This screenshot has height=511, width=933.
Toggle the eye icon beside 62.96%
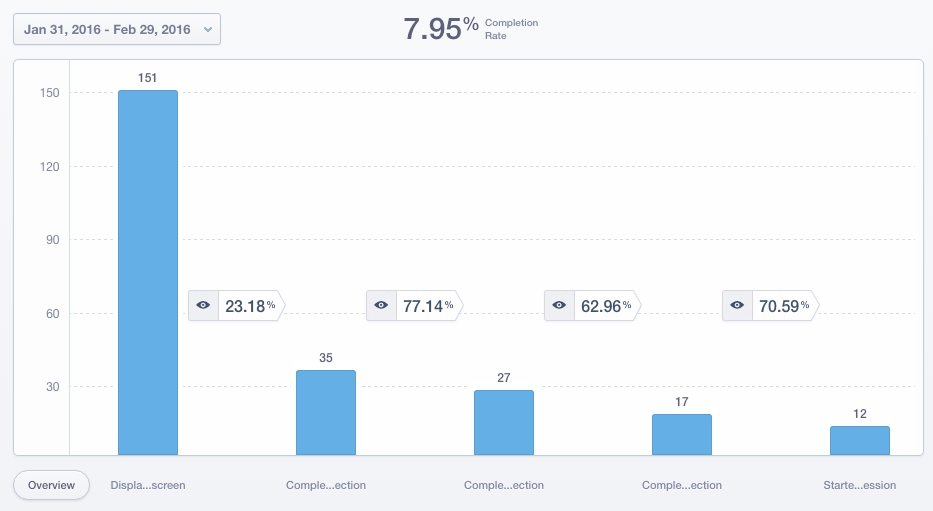click(x=559, y=305)
